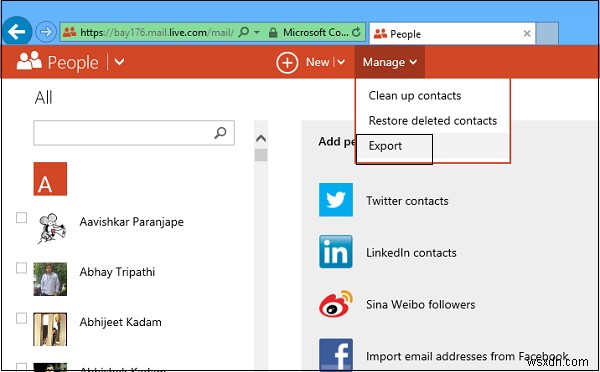Open contact Abhay Tripathi
This screenshot has height=372, width=600.
tap(117, 272)
